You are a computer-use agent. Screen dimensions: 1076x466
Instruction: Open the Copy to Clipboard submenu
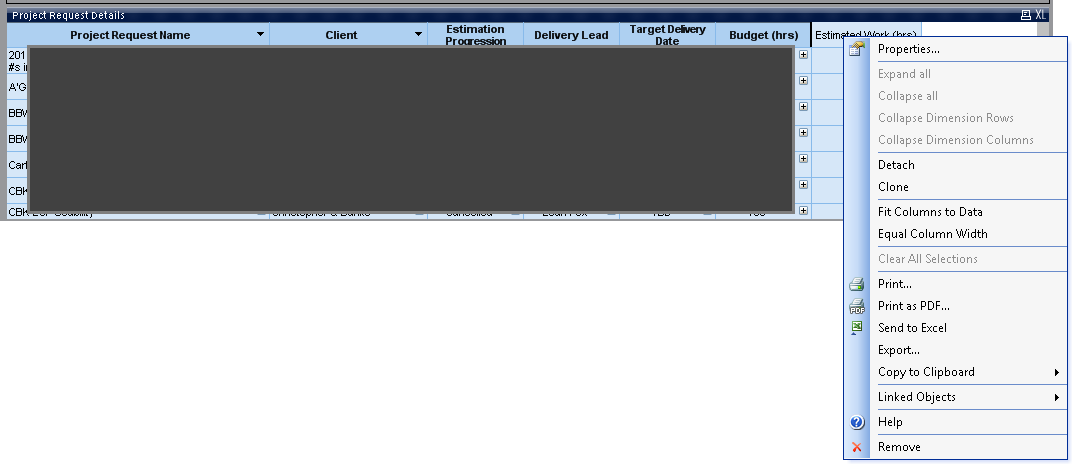pos(968,372)
